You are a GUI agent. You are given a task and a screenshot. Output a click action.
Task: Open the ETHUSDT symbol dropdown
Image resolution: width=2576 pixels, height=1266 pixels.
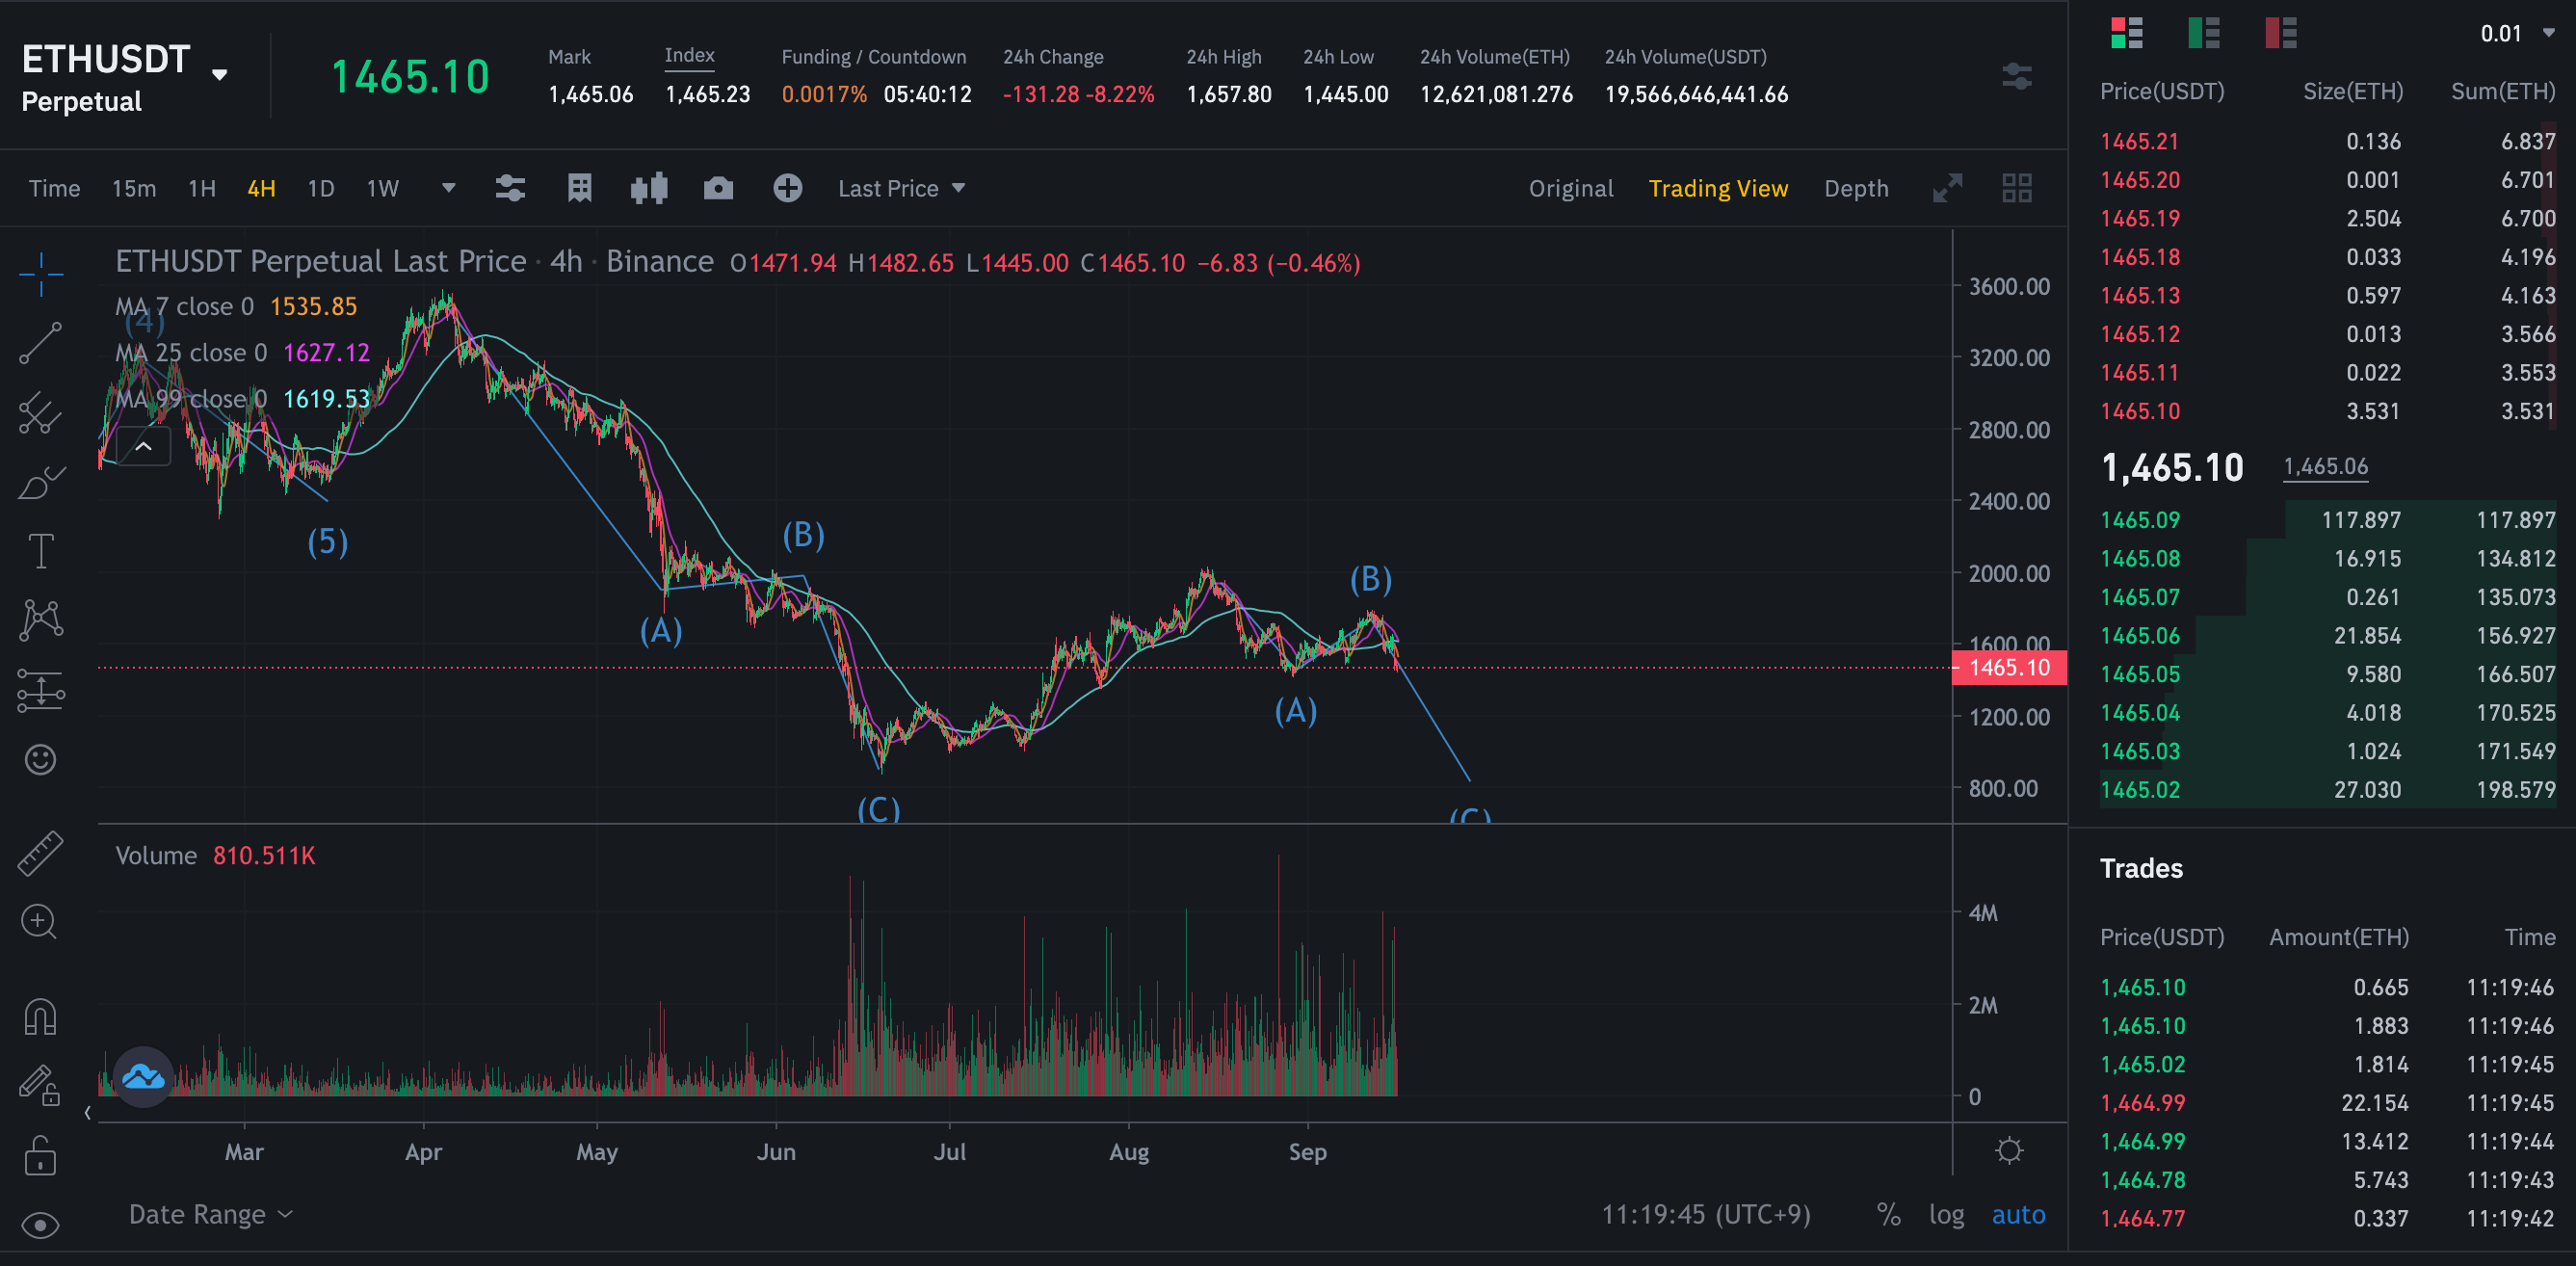point(220,74)
